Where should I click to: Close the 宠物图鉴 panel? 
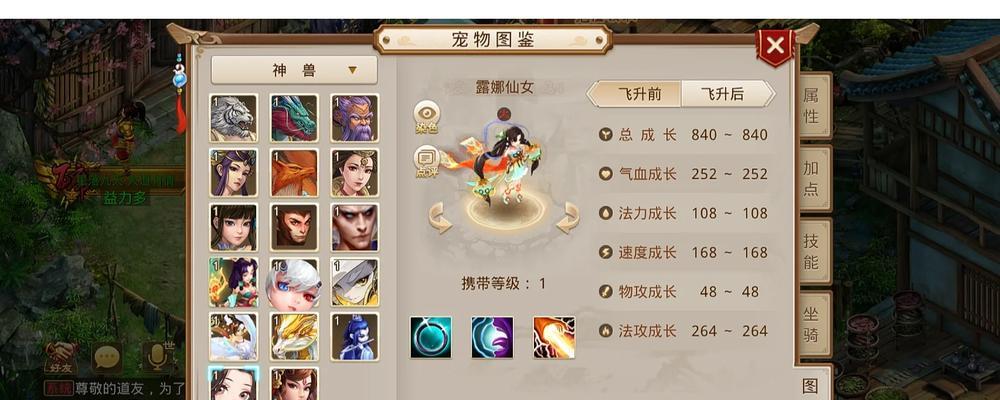pyautogui.click(x=776, y=47)
